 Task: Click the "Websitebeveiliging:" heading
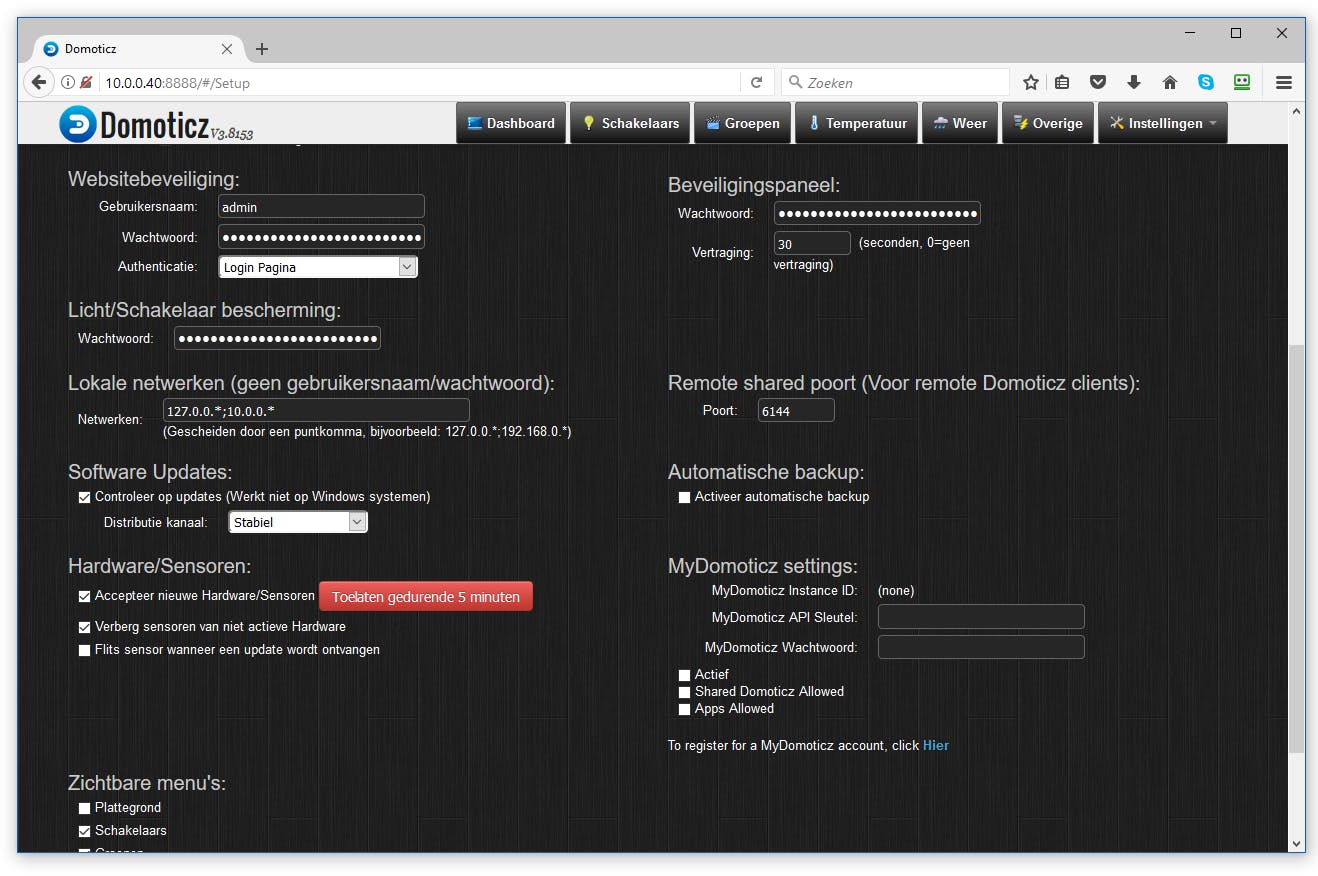(154, 179)
